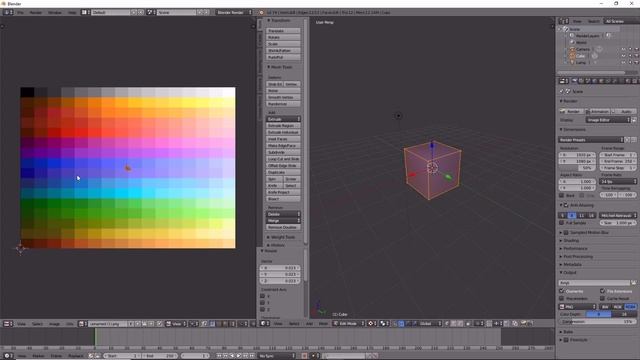Click the green Y axis manipulator handle
Screen dimensions: 640x360
pos(448,176)
